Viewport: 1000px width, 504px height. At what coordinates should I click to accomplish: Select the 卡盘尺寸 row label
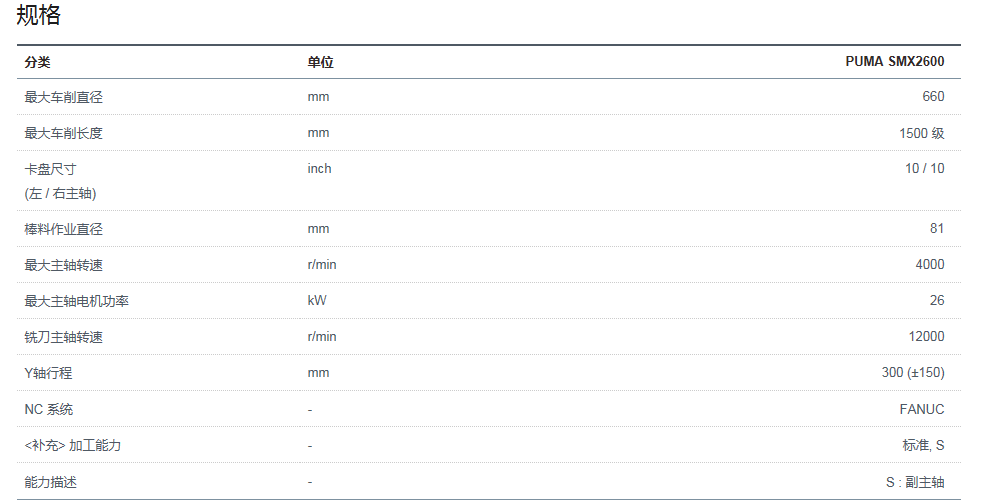[50, 169]
